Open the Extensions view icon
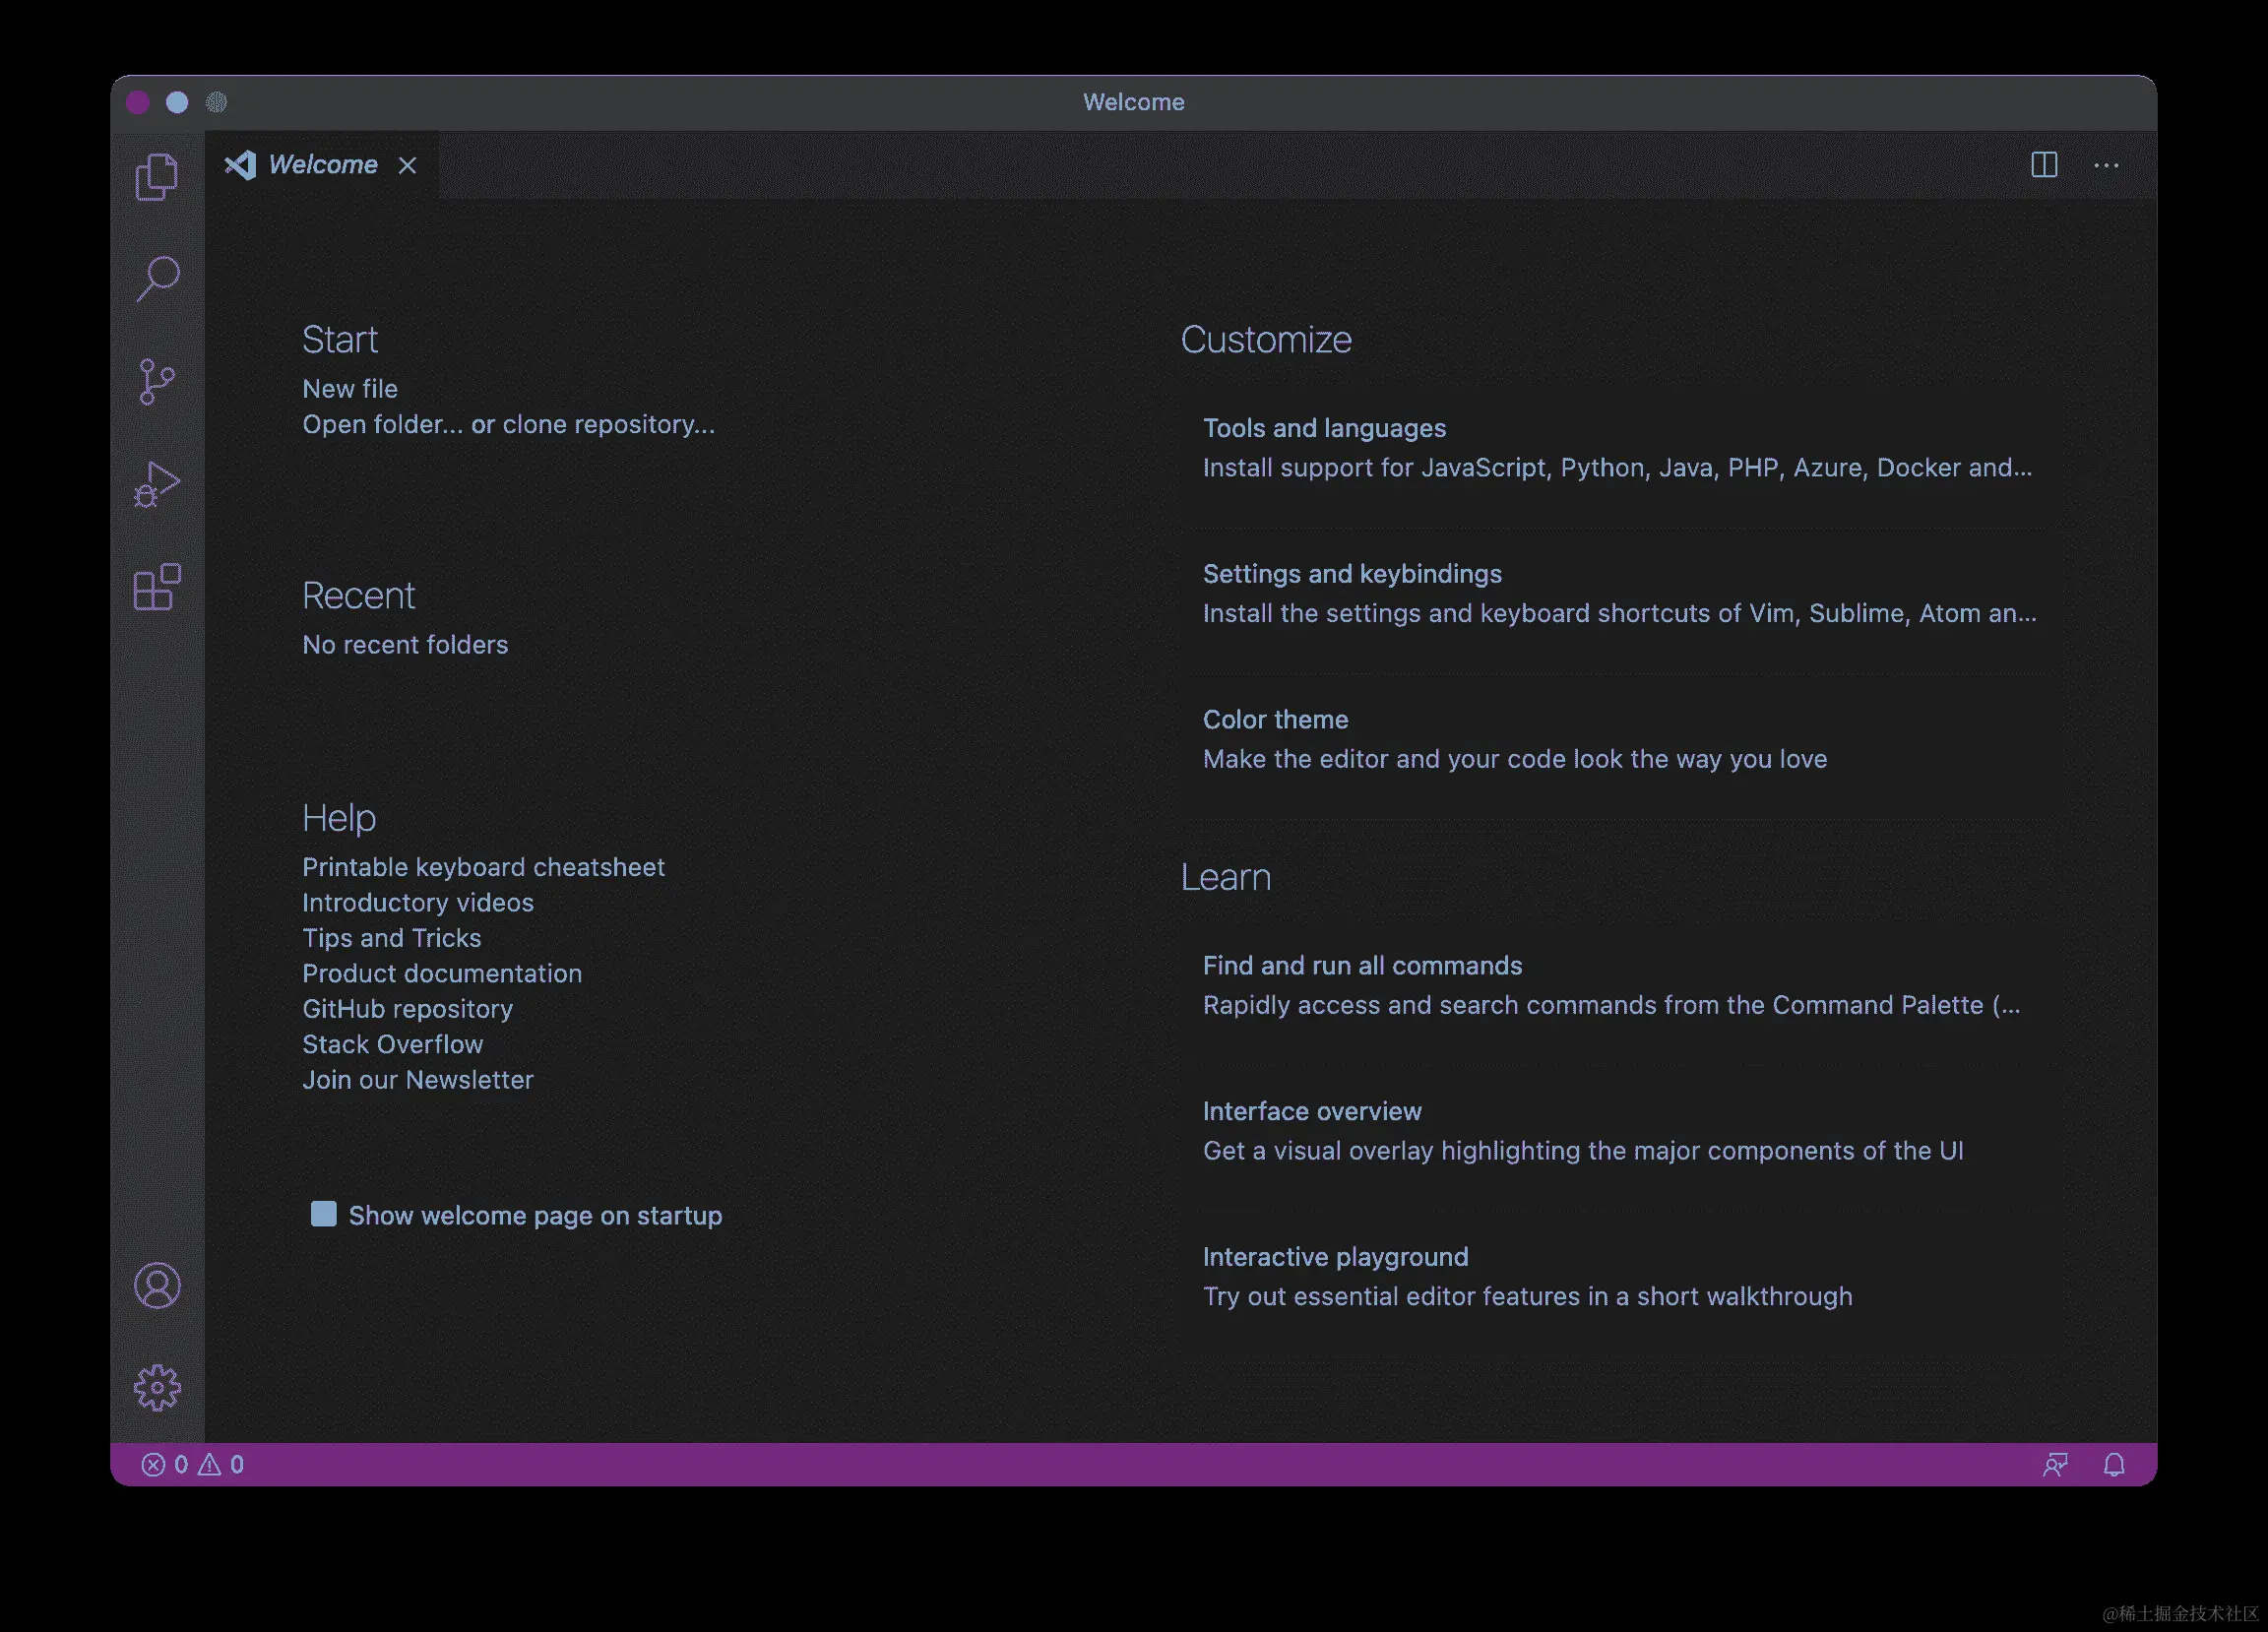Screen dimensions: 2268x1632 coord(157,587)
